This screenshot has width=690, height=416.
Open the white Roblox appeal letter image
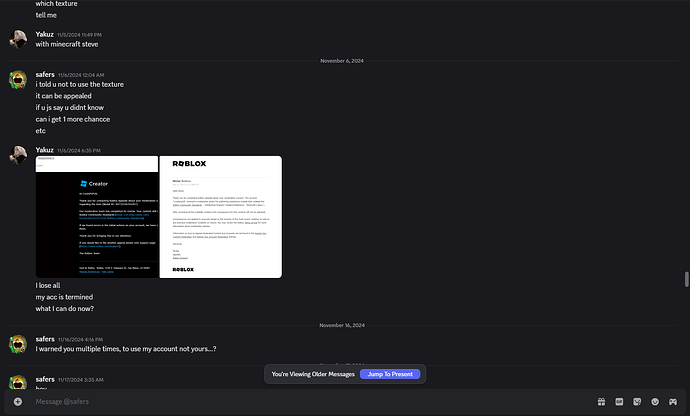(x=220, y=217)
